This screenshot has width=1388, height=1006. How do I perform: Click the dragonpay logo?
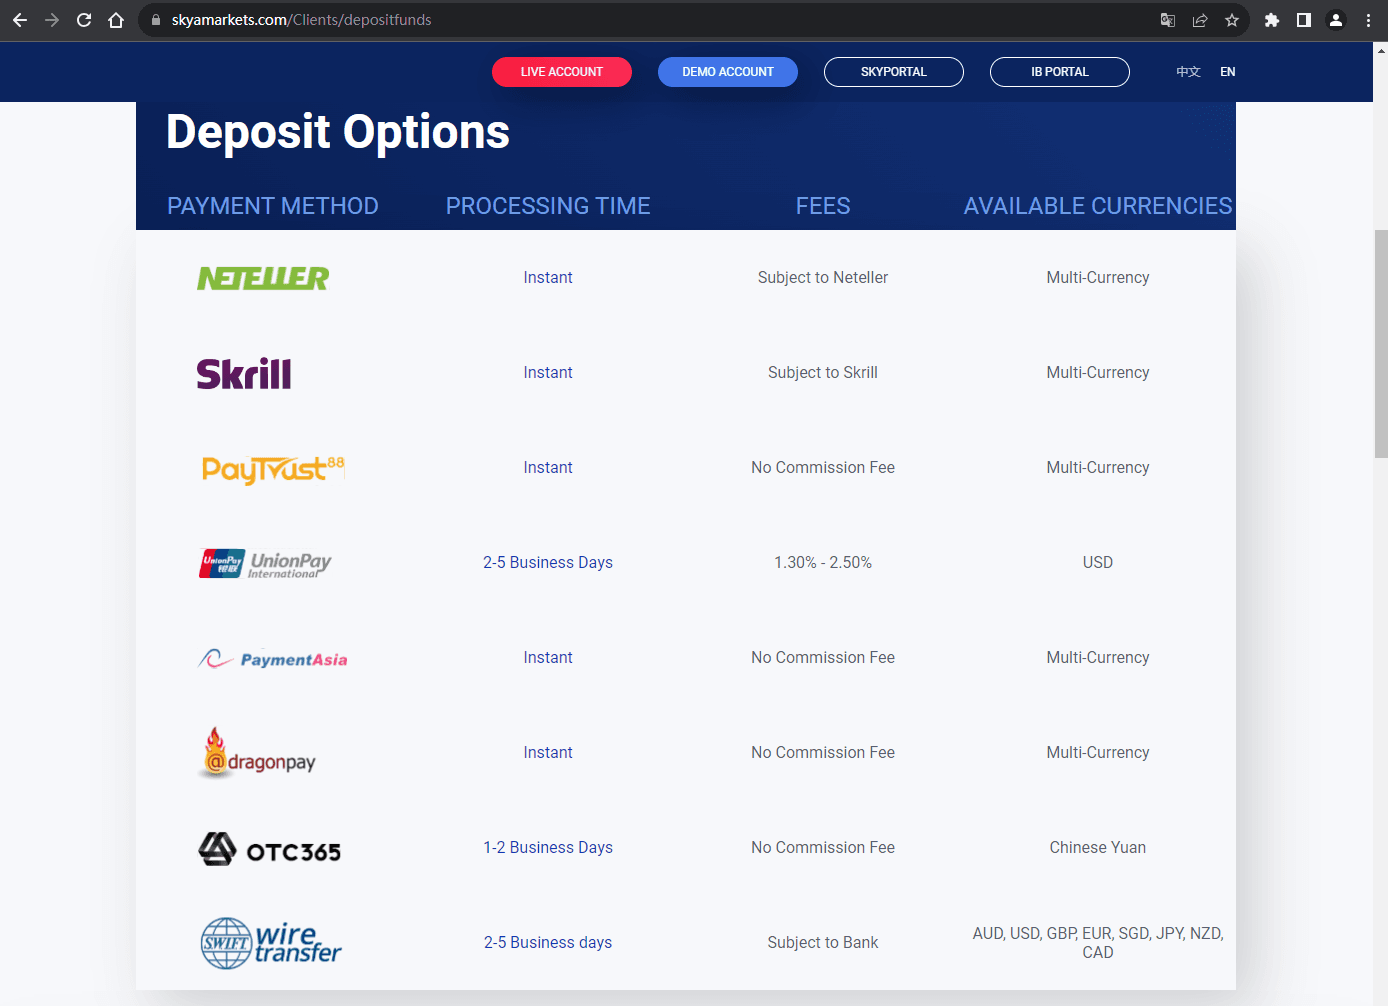point(258,753)
